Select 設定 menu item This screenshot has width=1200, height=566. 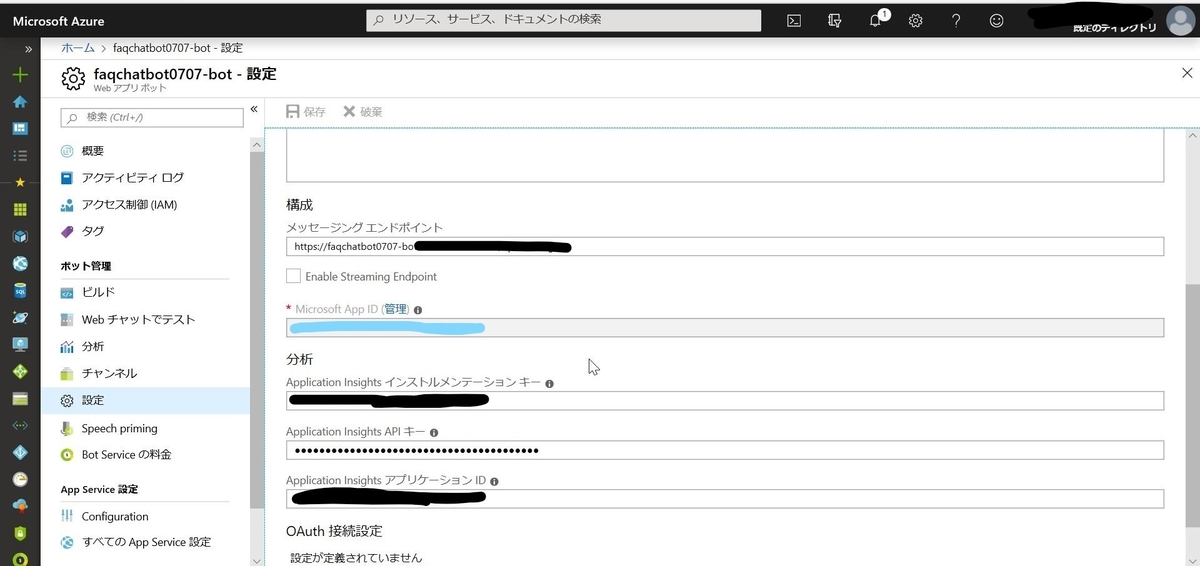pyautogui.click(x=145, y=400)
